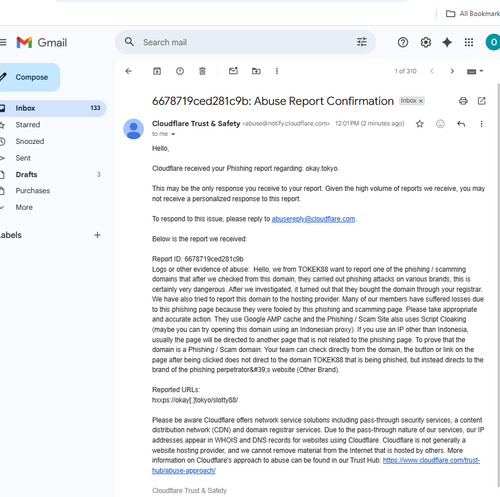Open message more options menu
The height and width of the screenshot is (497, 500).
pos(481,124)
